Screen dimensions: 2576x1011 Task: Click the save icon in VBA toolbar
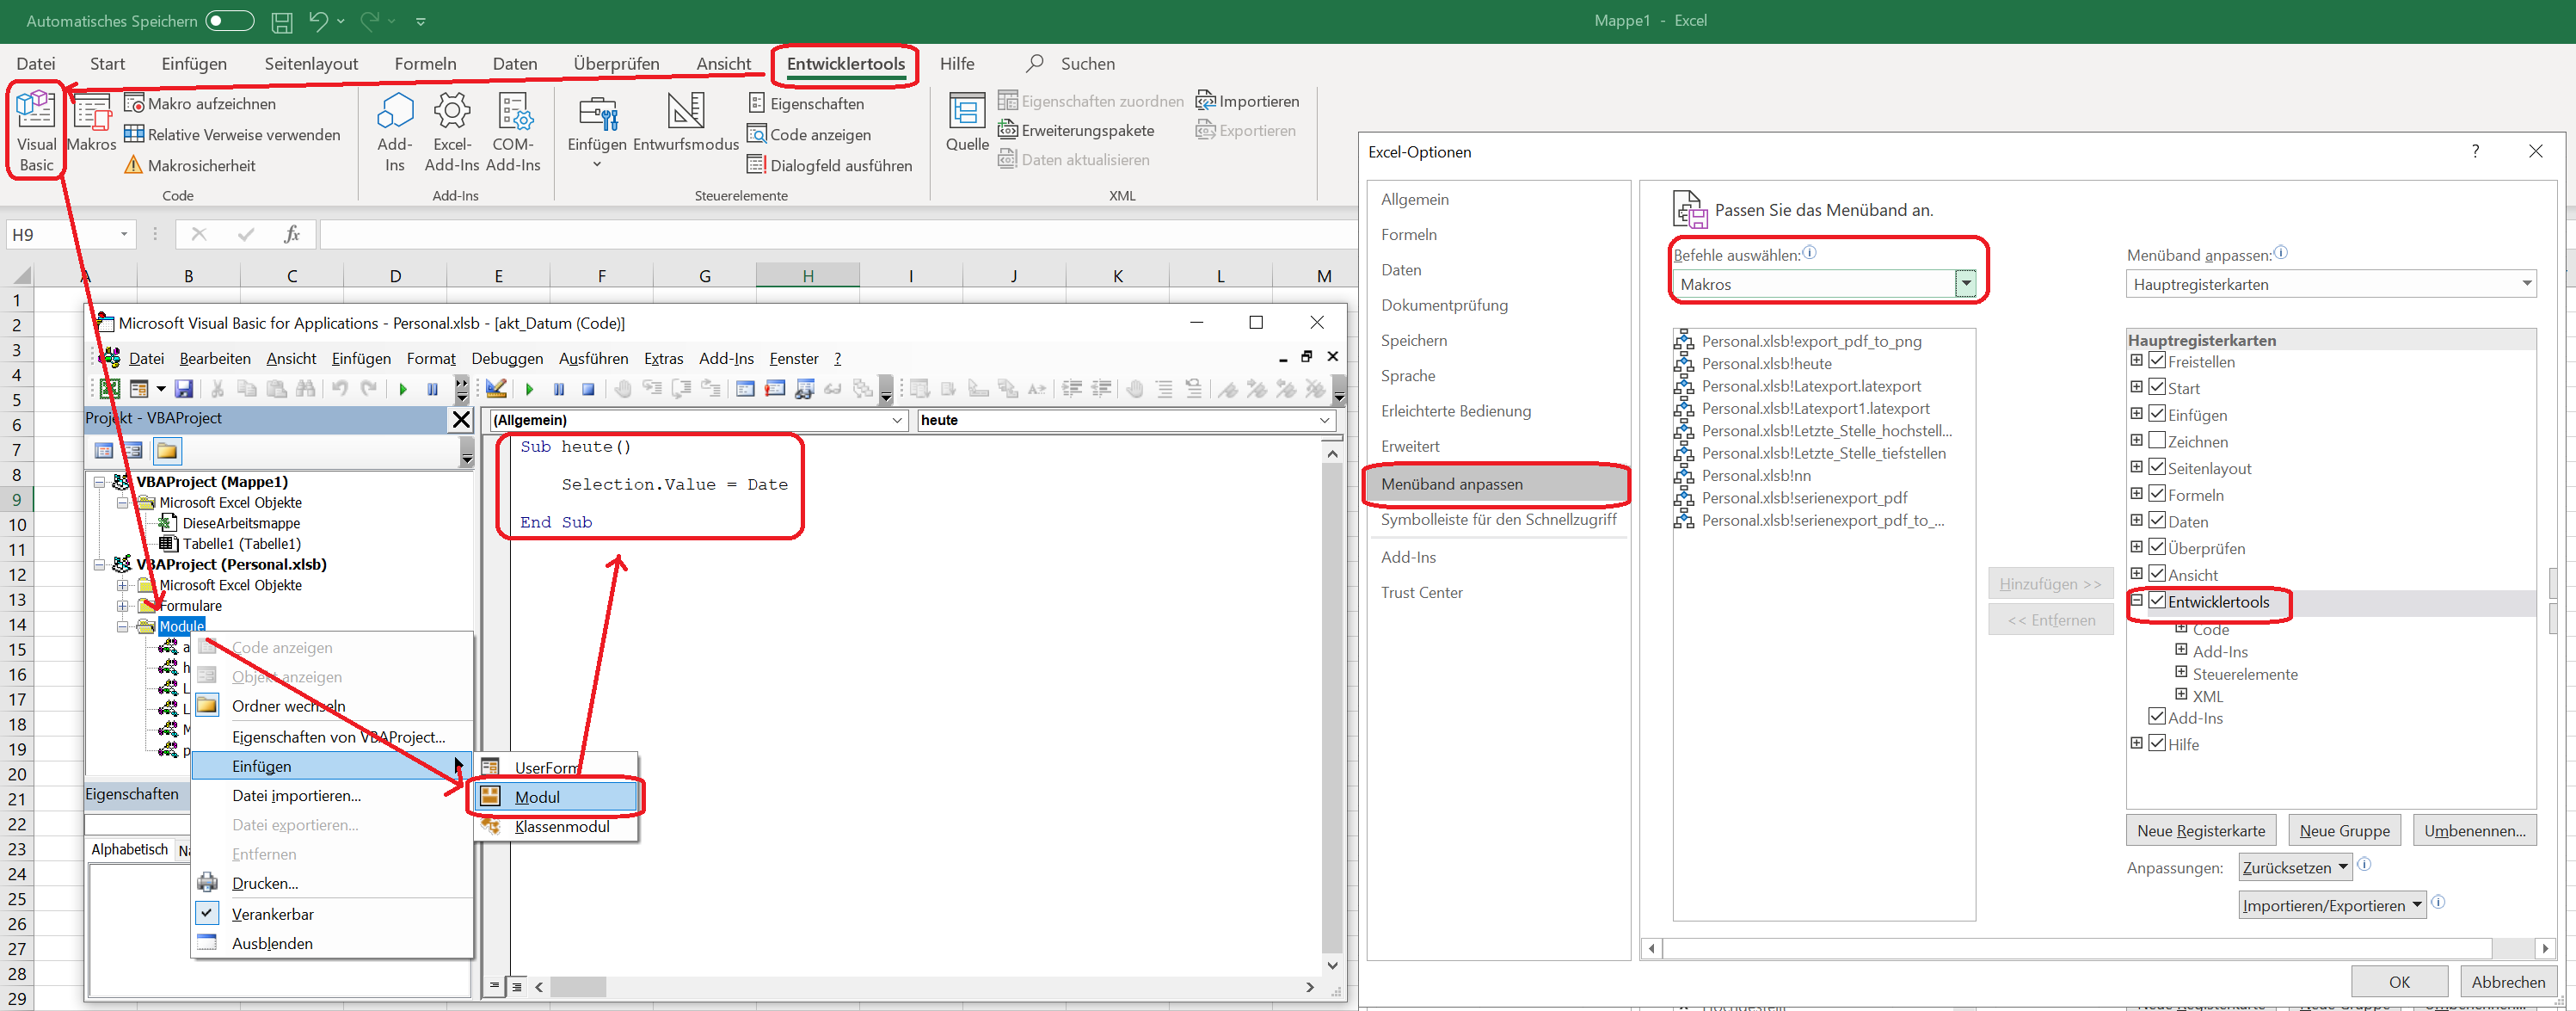point(184,389)
